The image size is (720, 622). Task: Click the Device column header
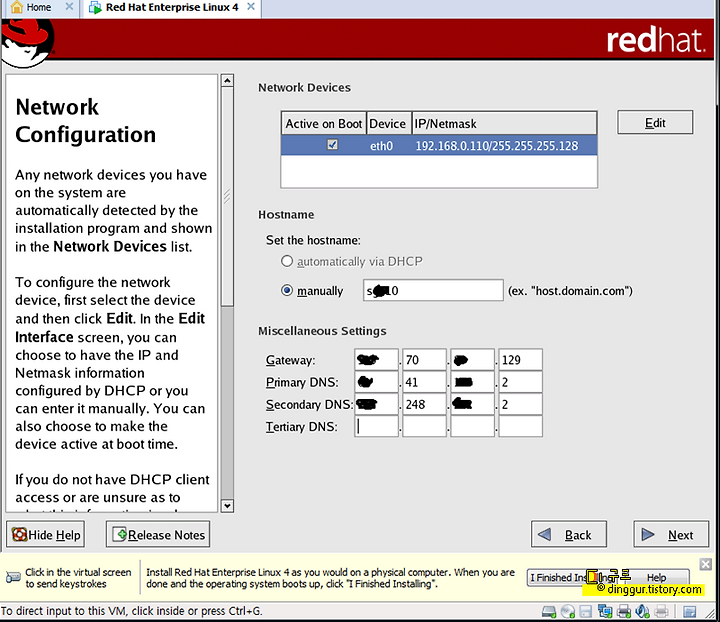point(388,123)
